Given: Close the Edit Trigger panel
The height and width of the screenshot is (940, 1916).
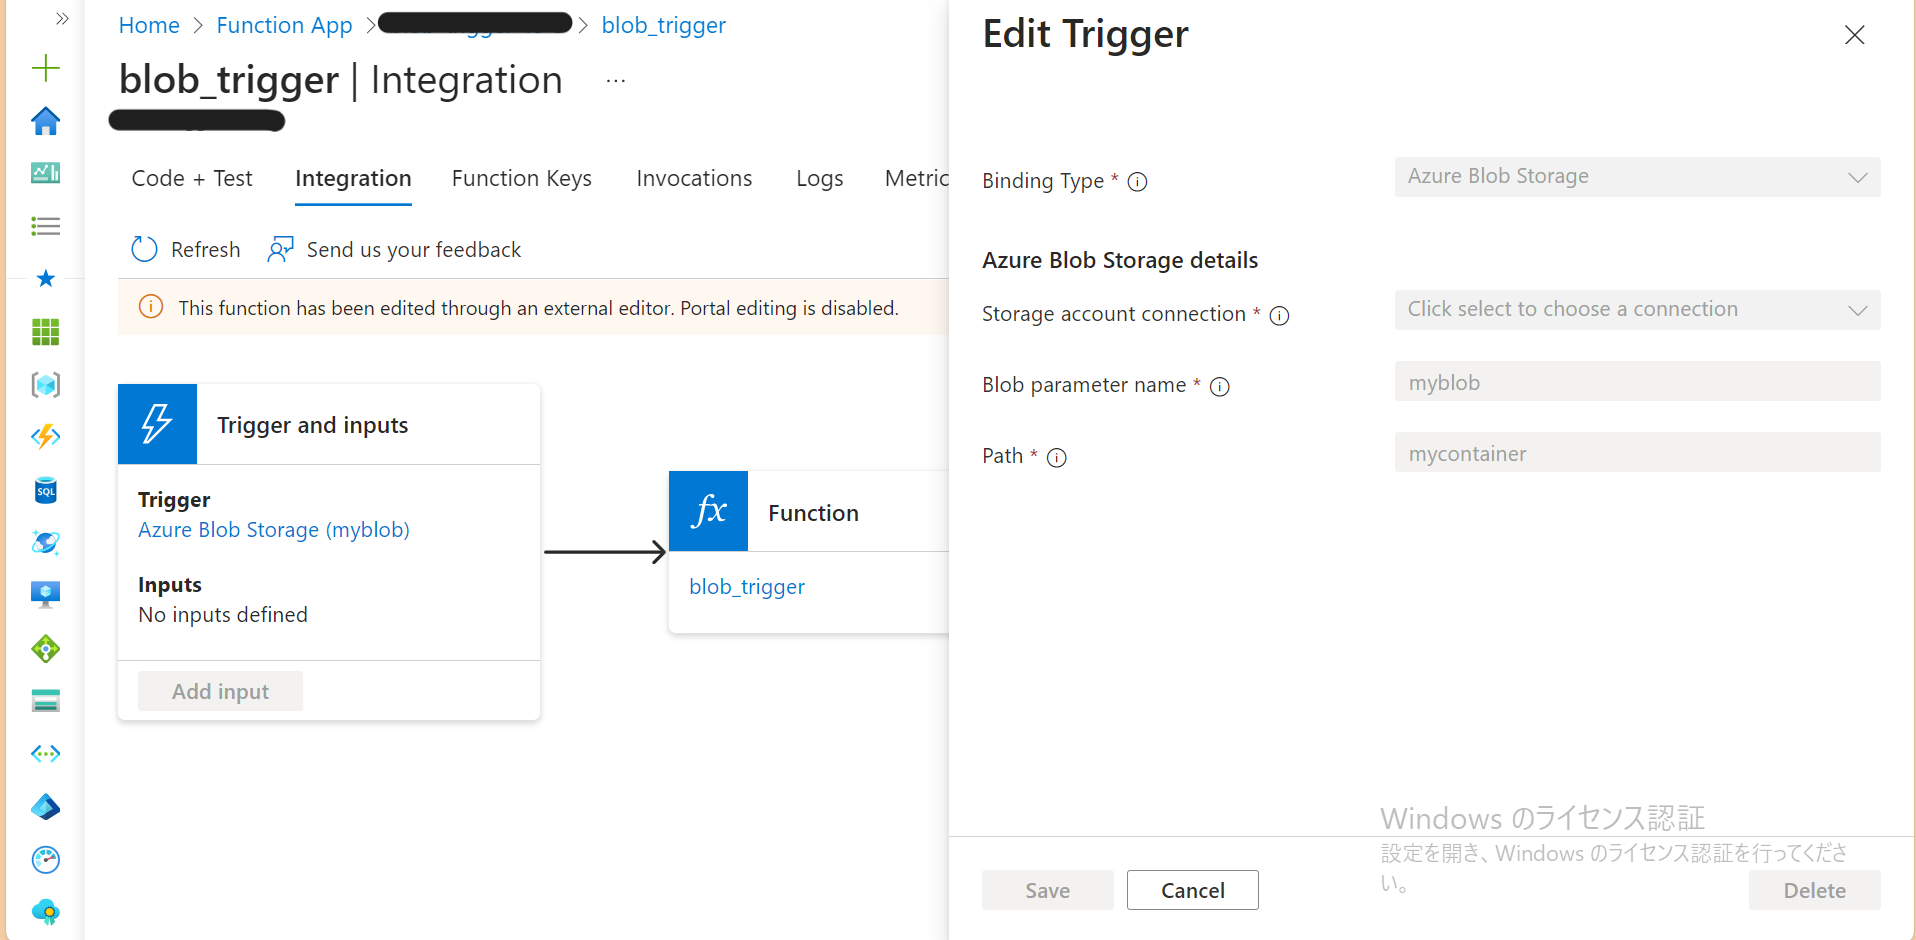Looking at the screenshot, I should point(1855,35).
